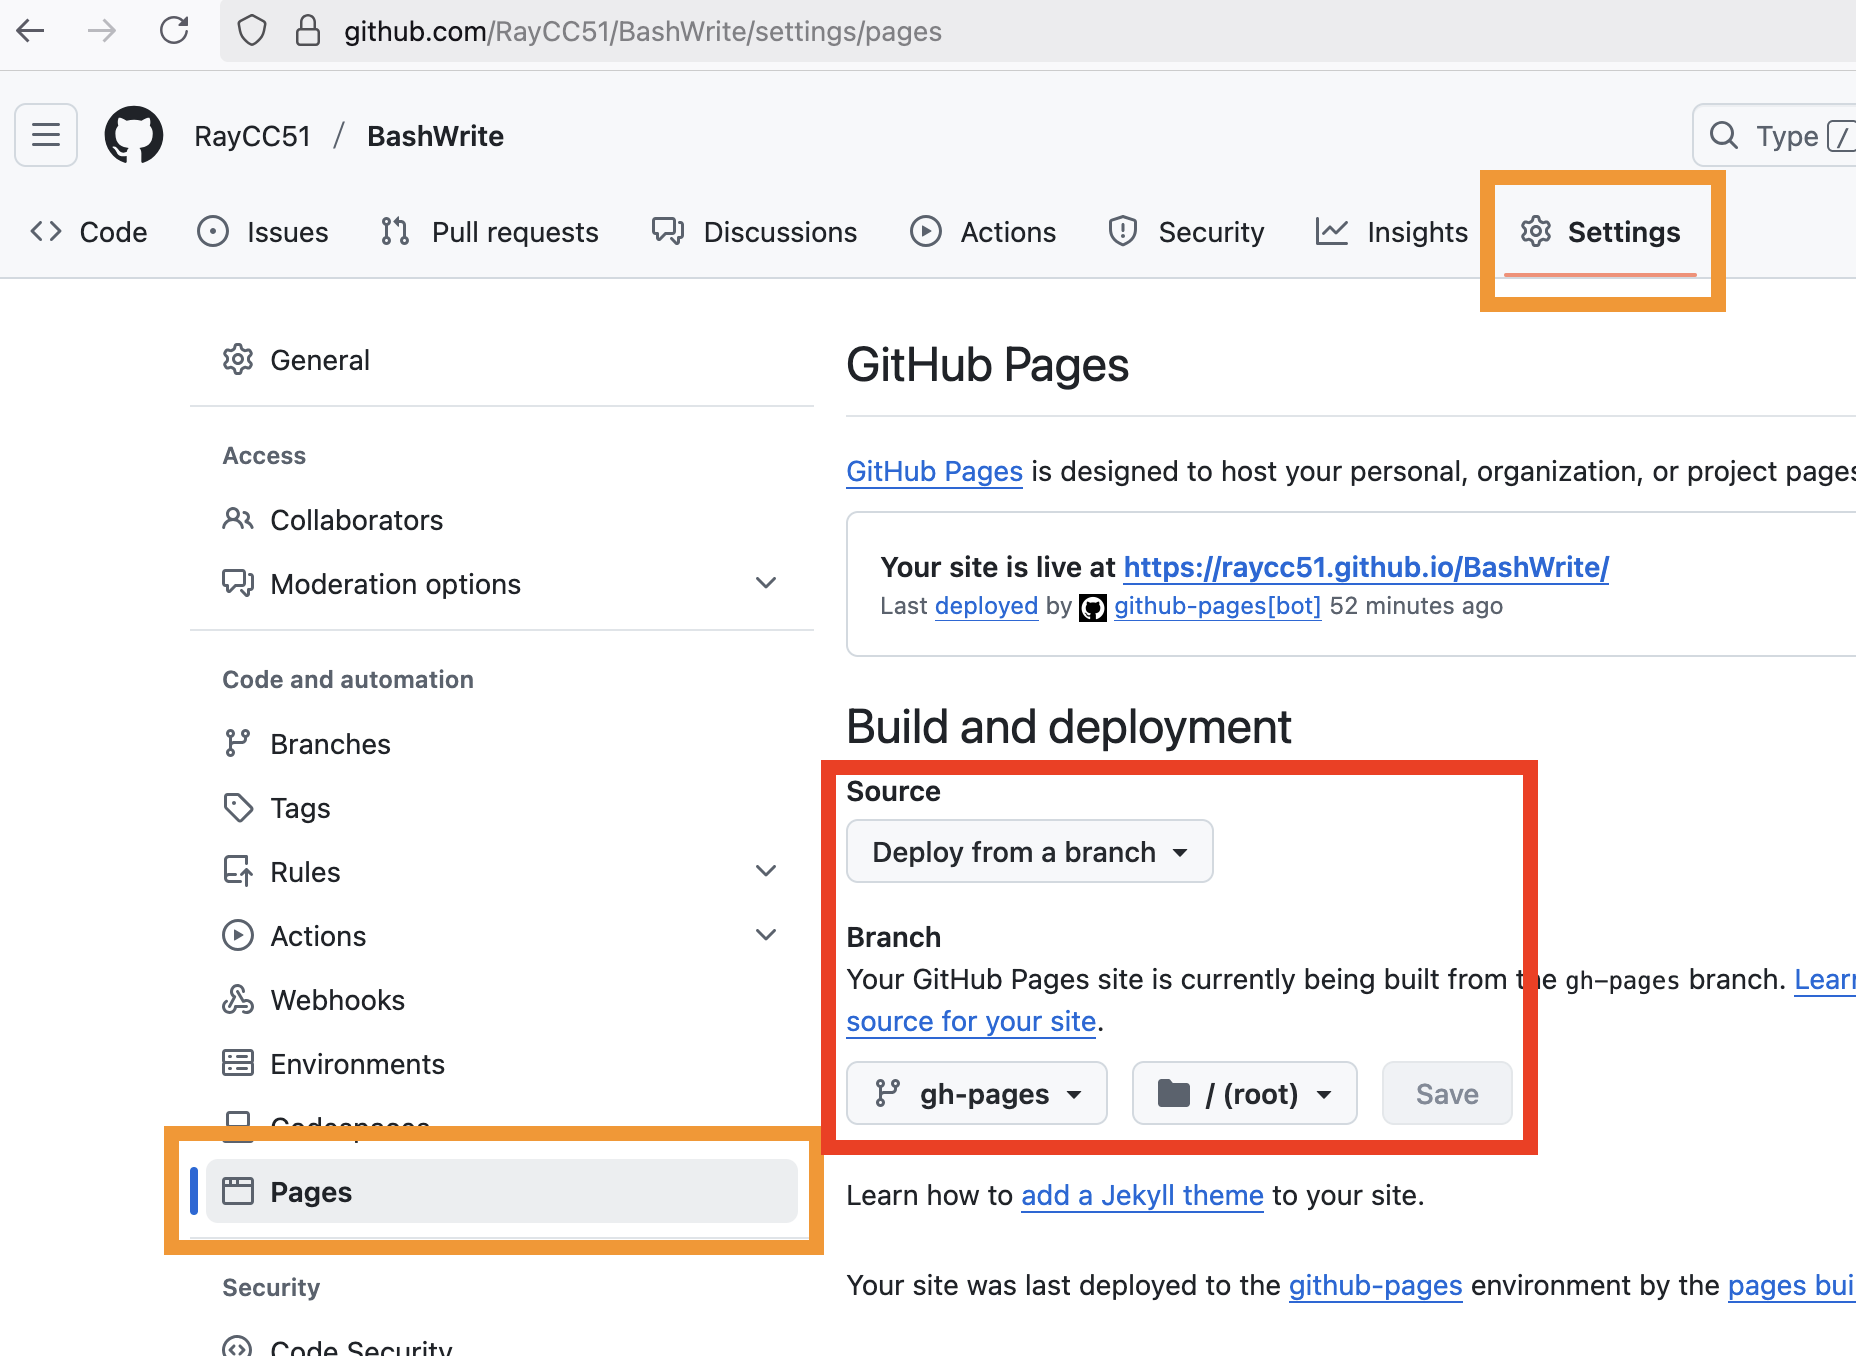The height and width of the screenshot is (1356, 1856).
Task: Click the GitHub Octocat logo
Action: tap(134, 135)
